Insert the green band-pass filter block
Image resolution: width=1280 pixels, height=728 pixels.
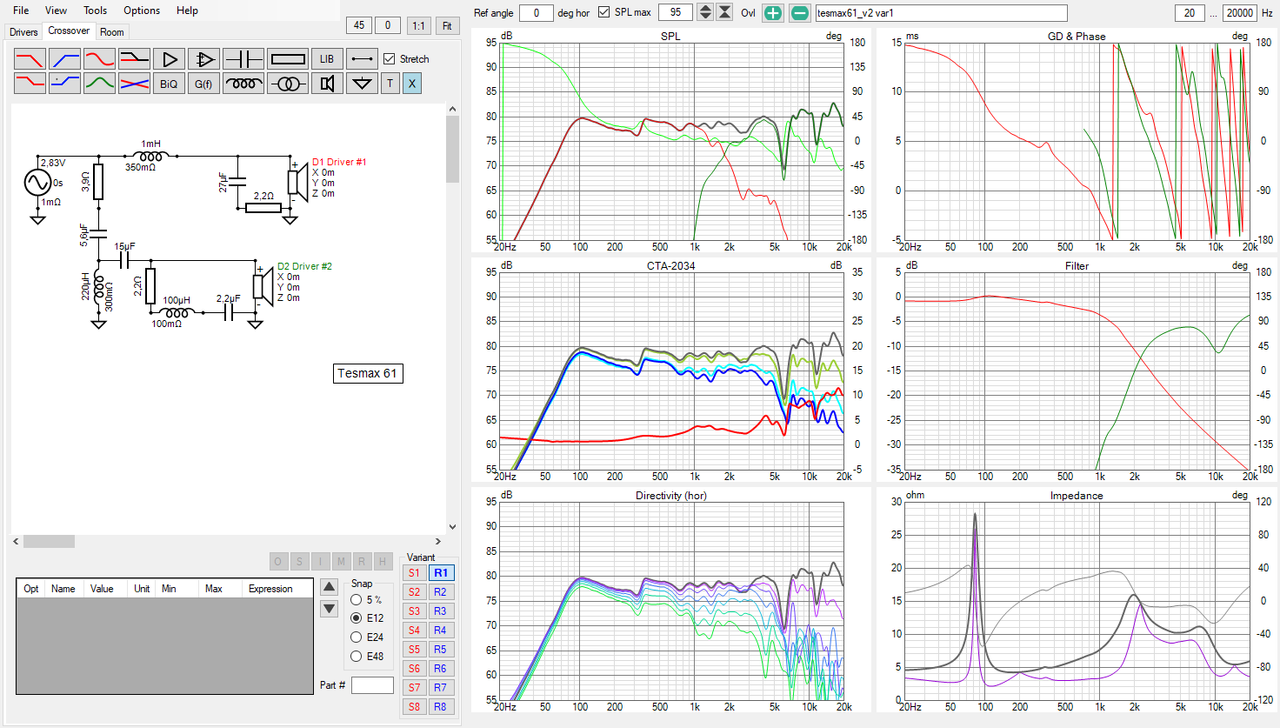click(x=100, y=84)
